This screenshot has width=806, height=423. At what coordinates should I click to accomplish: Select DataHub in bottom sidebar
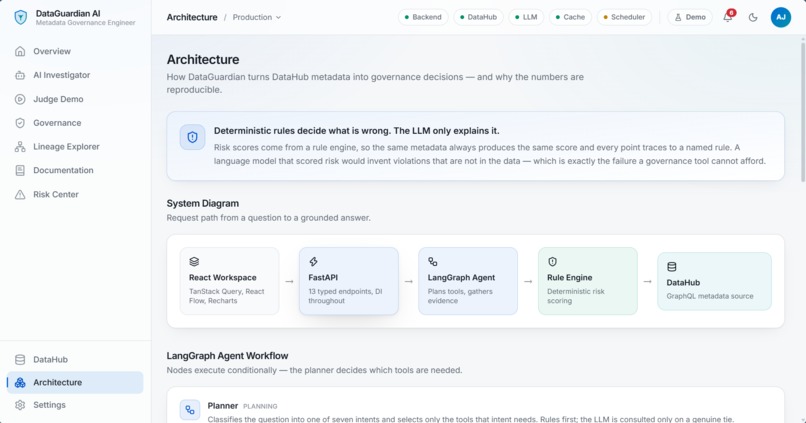pos(75,359)
